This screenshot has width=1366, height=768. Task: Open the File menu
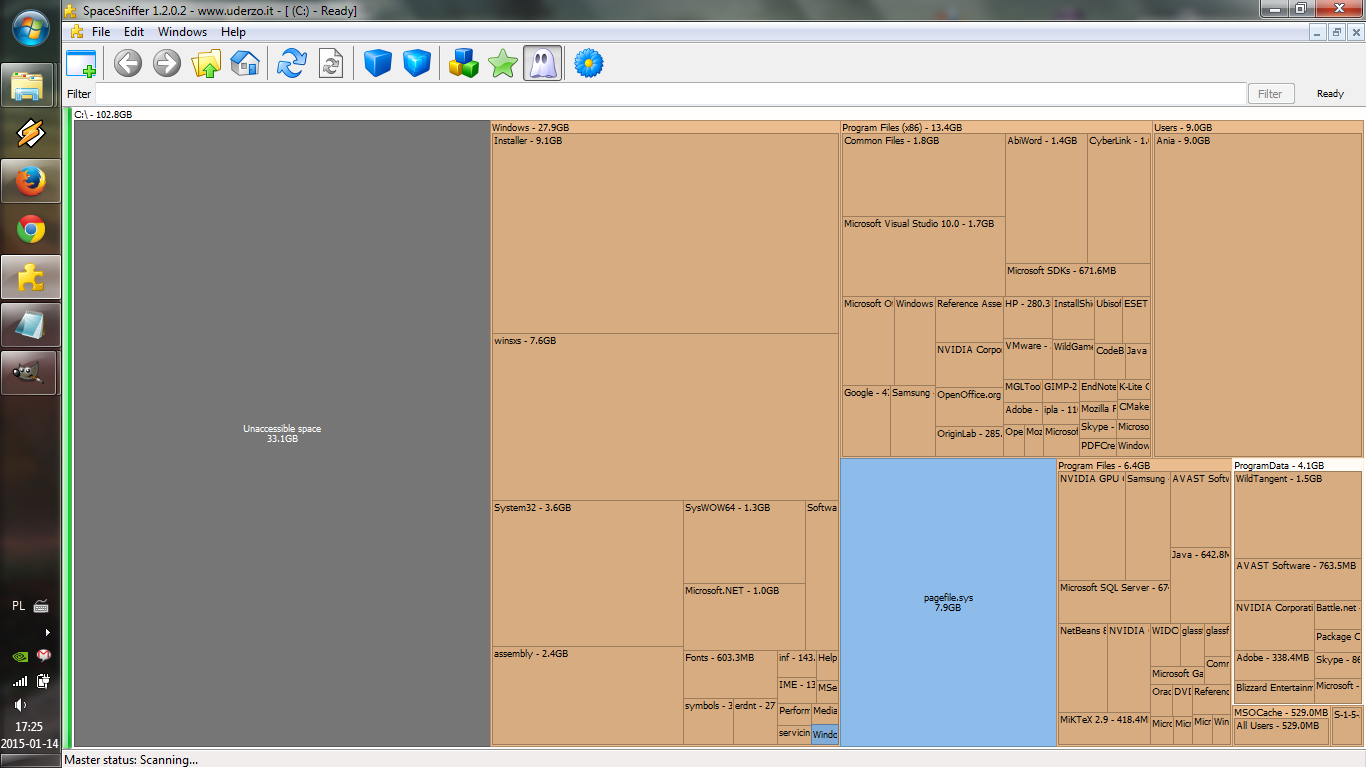pyautogui.click(x=101, y=32)
